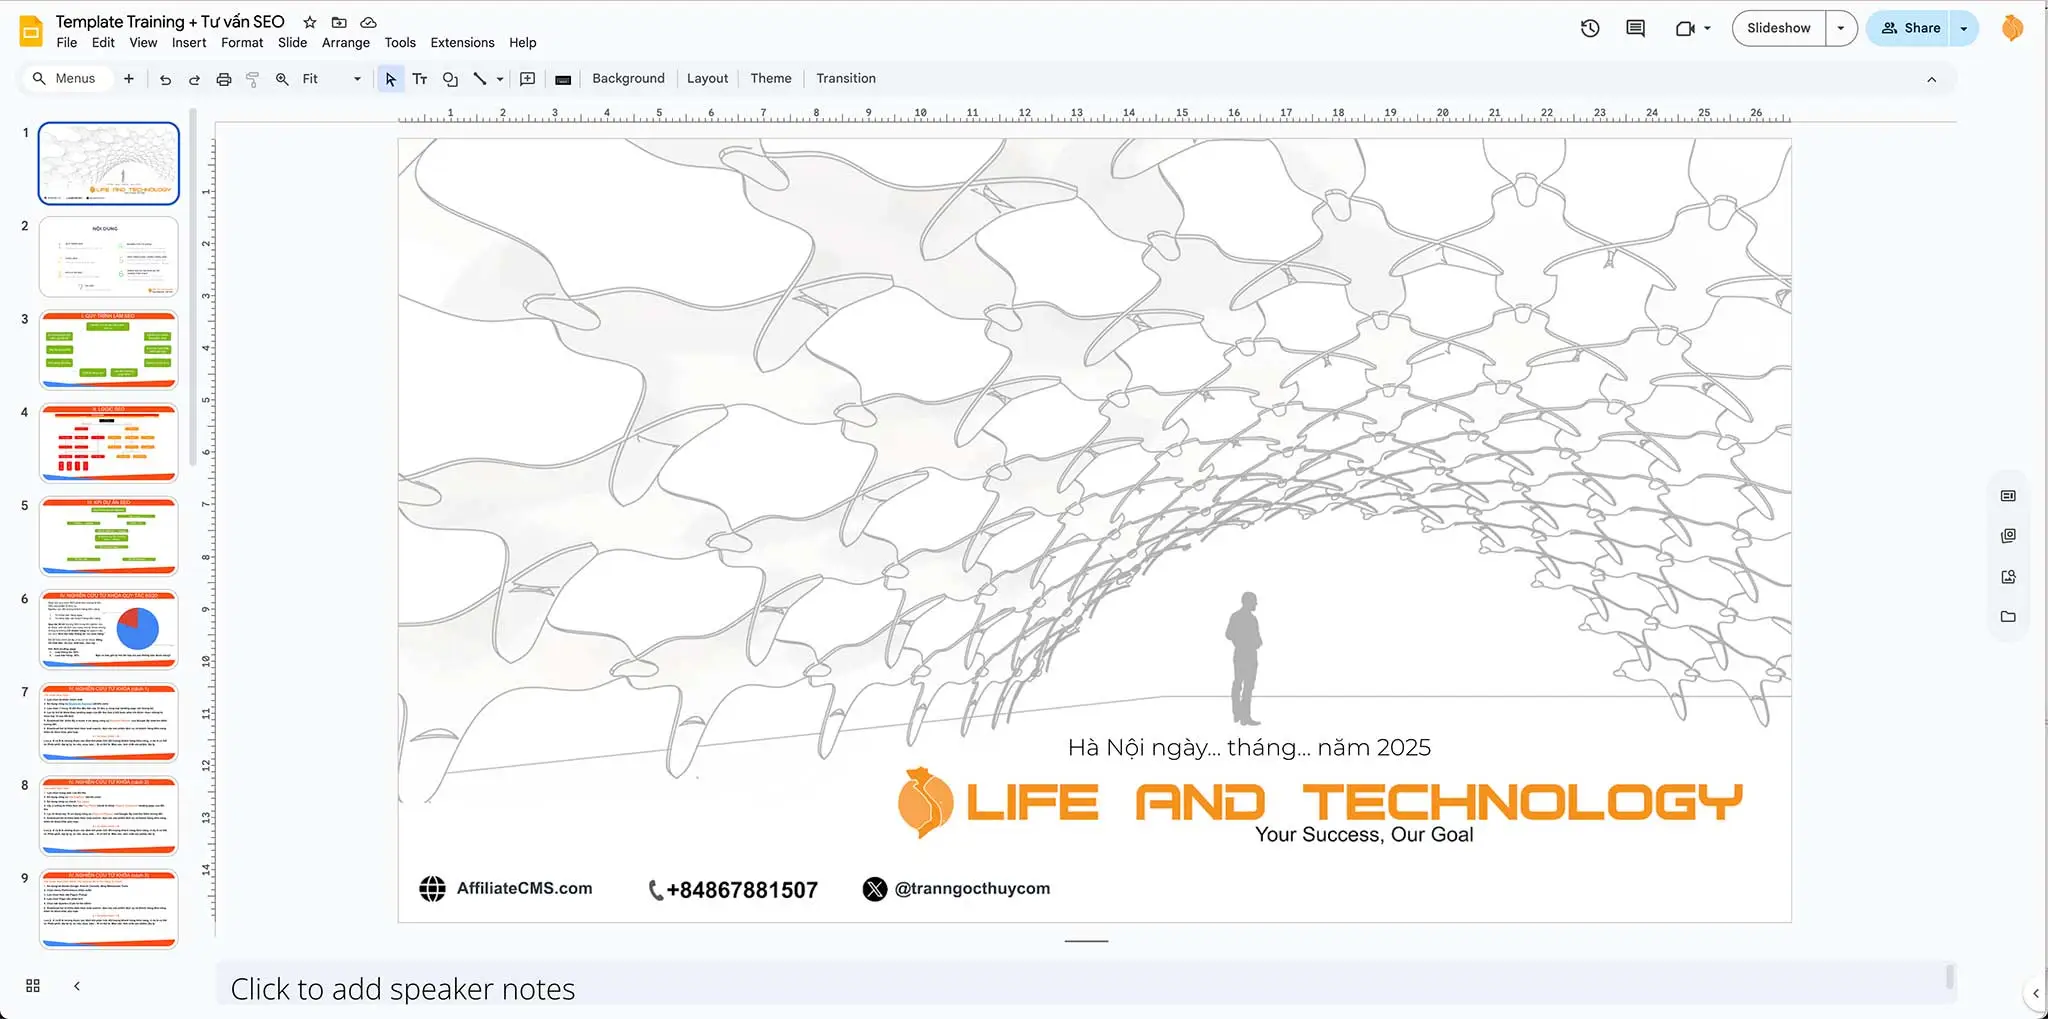The image size is (2048, 1019).
Task: Switch to grid view
Action: coord(33,986)
